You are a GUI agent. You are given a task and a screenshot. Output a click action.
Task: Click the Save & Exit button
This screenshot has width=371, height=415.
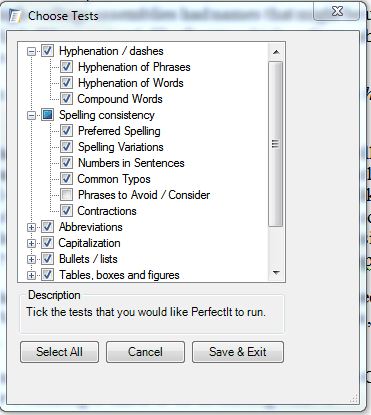[238, 352]
